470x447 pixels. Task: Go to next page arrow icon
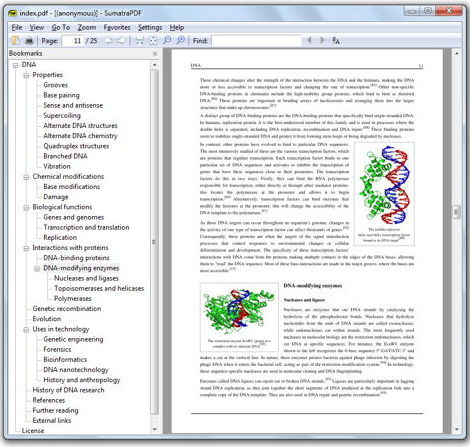121,40
